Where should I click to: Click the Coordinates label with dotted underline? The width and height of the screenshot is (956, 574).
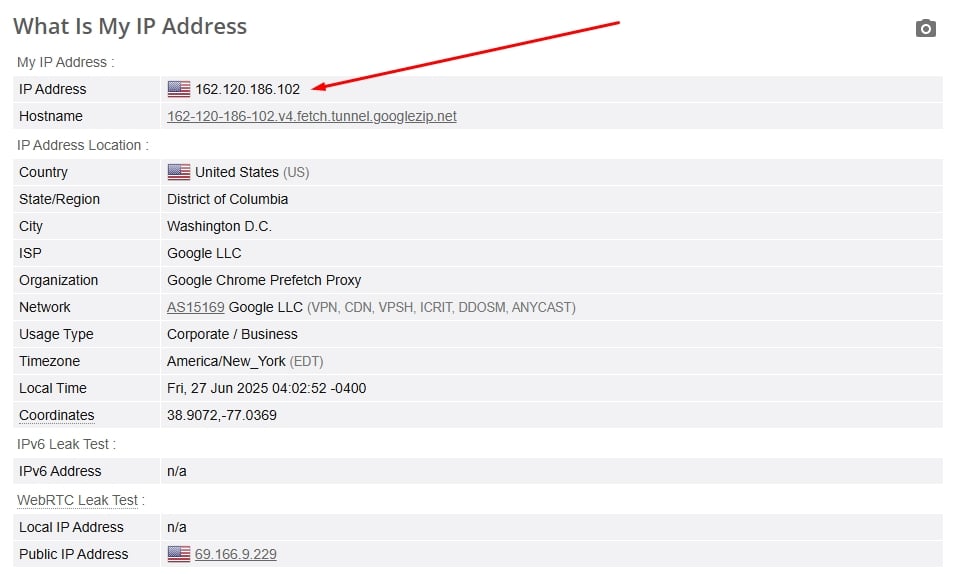pyautogui.click(x=57, y=415)
